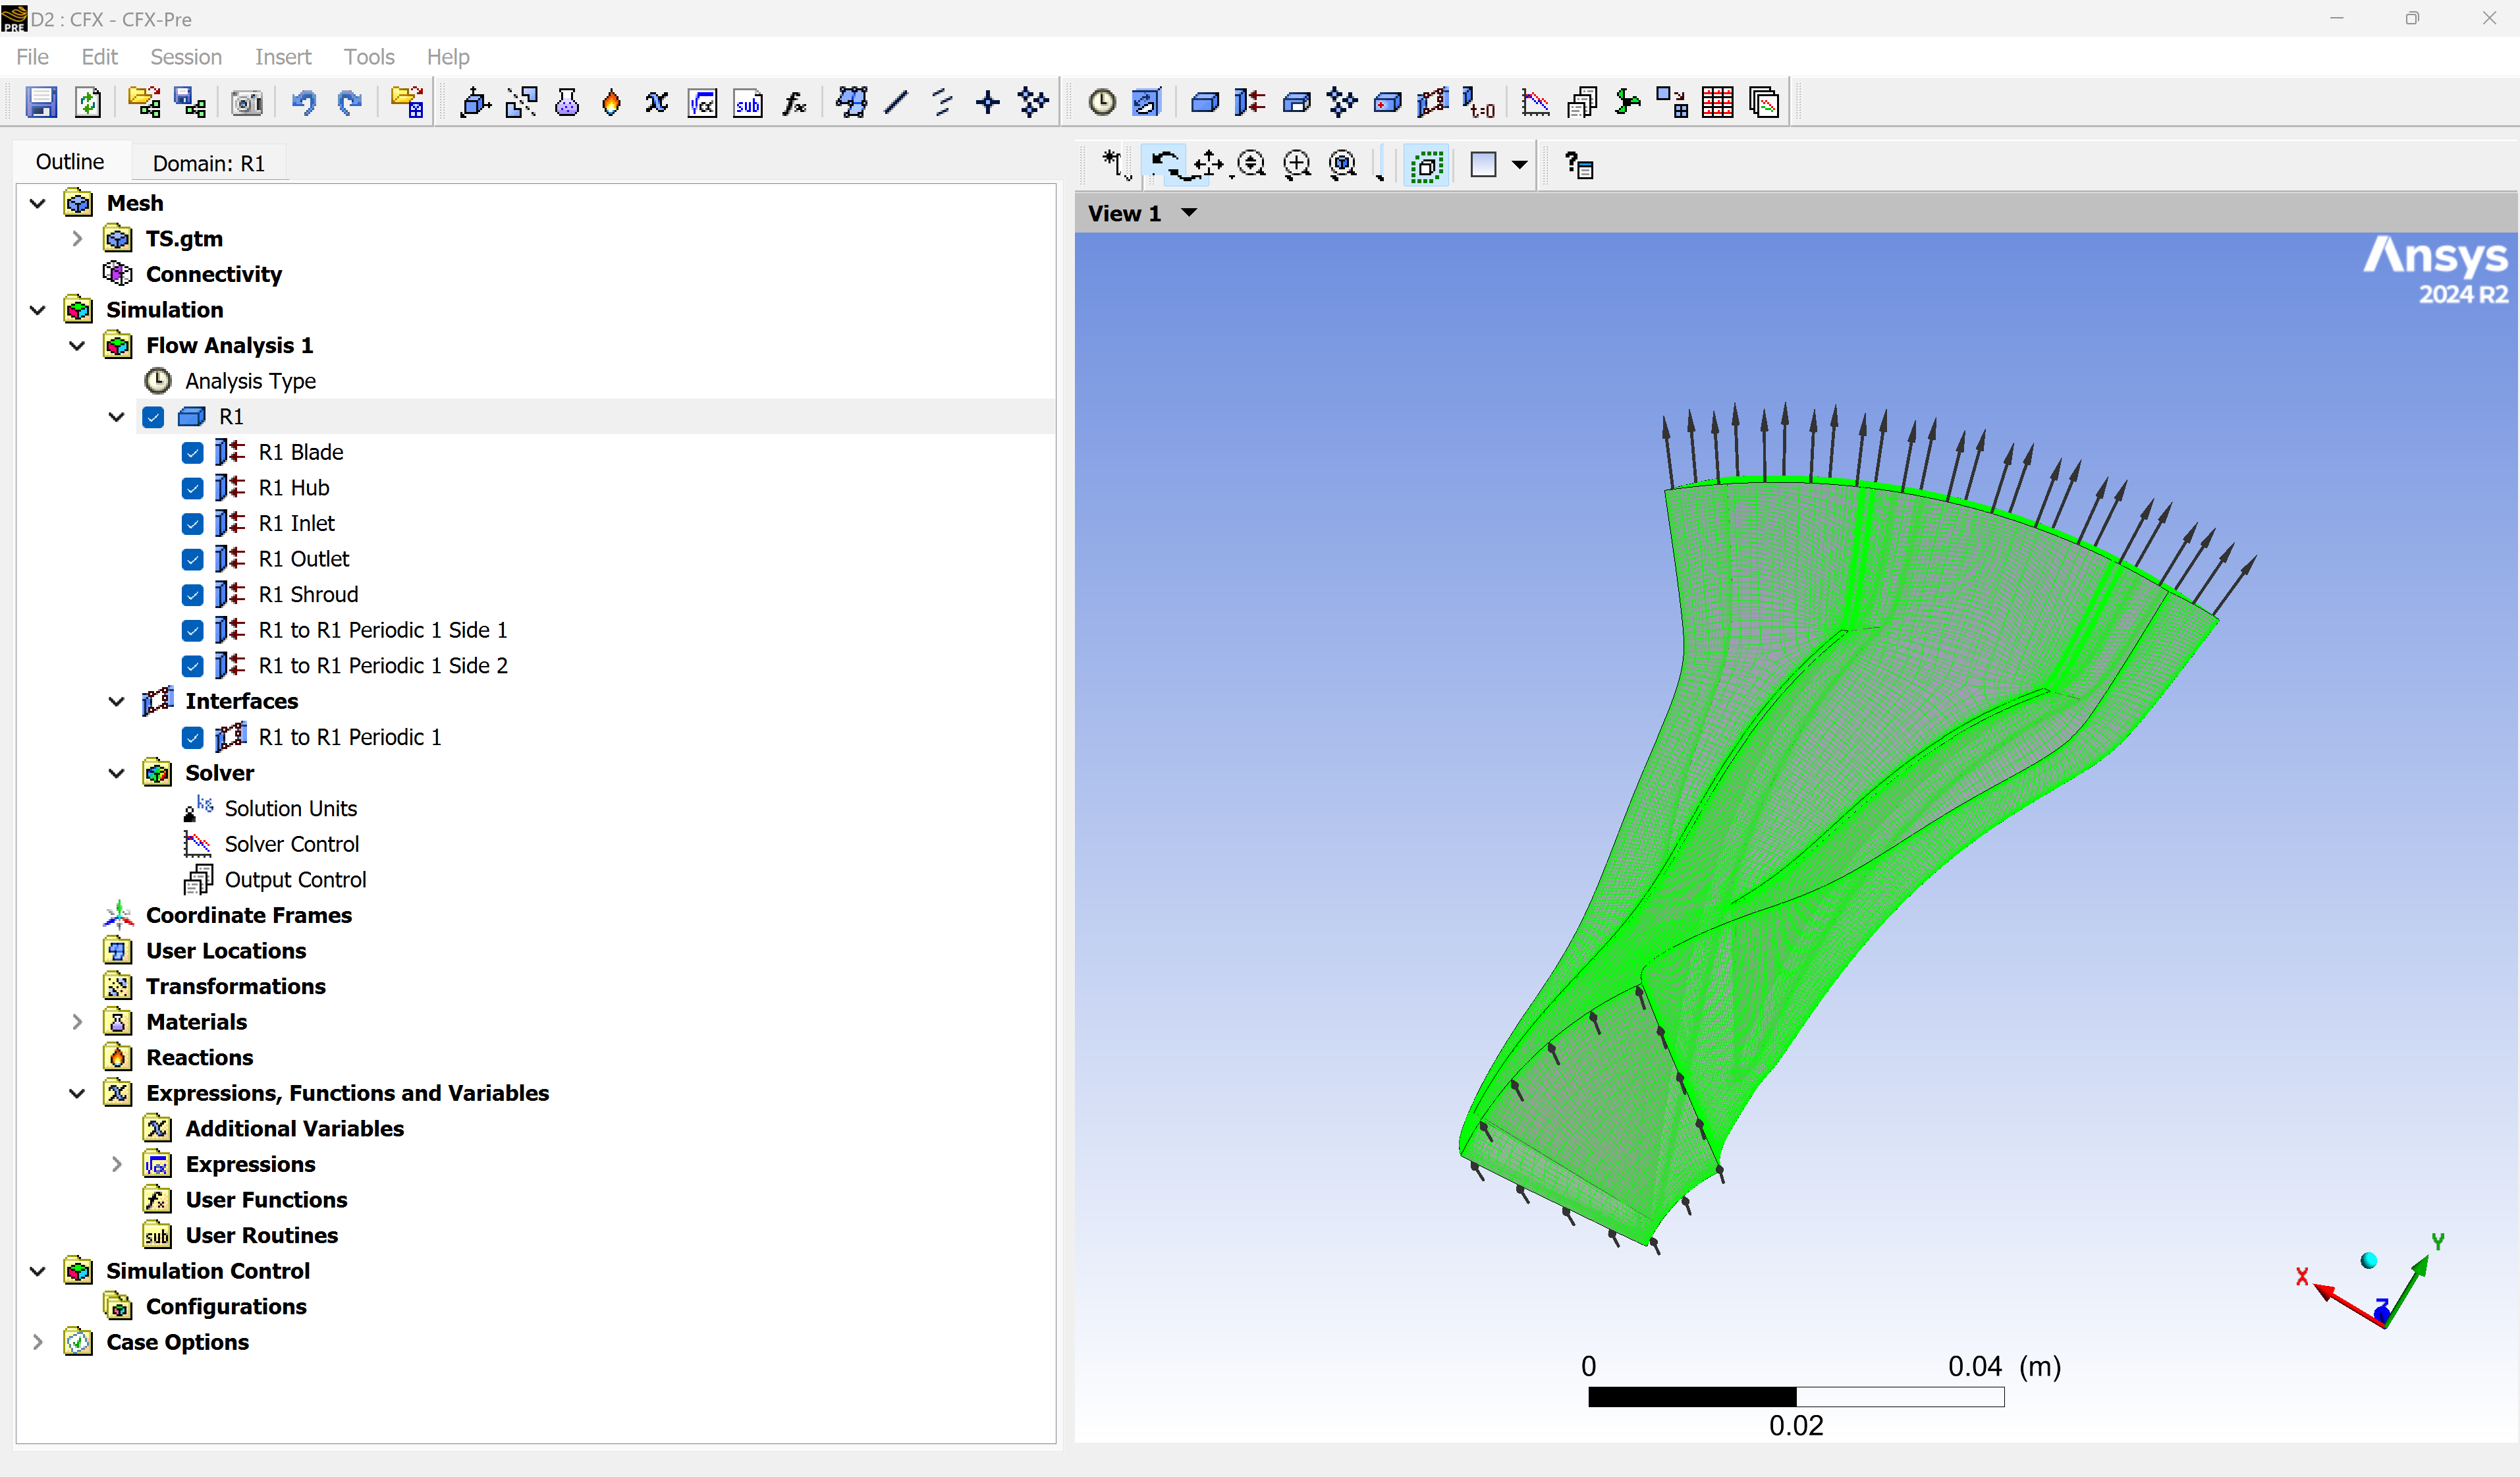
Task: Click the Domain Interface toolbar icon
Action: (1433, 102)
